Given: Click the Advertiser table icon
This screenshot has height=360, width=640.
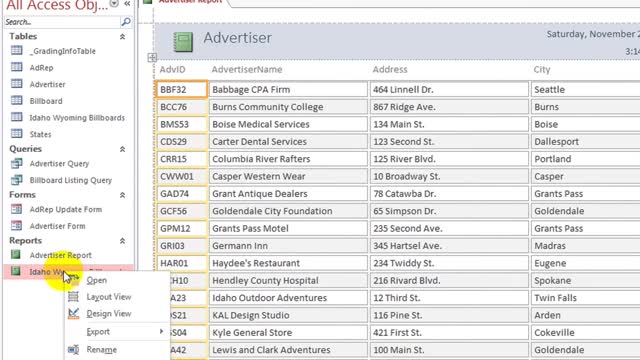Looking at the screenshot, I should tap(17, 84).
